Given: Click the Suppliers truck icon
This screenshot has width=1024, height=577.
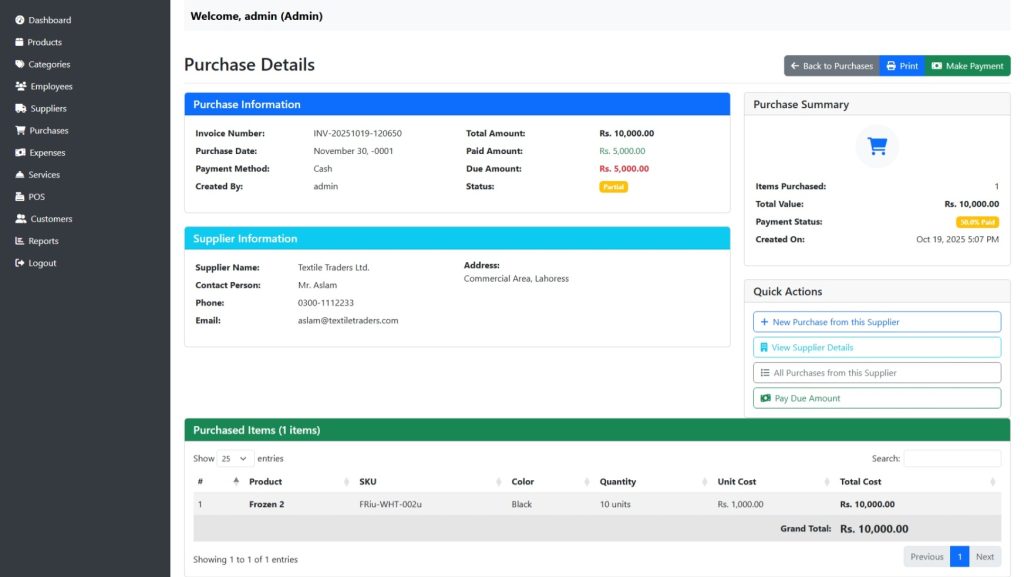Looking at the screenshot, I should pos(20,108).
